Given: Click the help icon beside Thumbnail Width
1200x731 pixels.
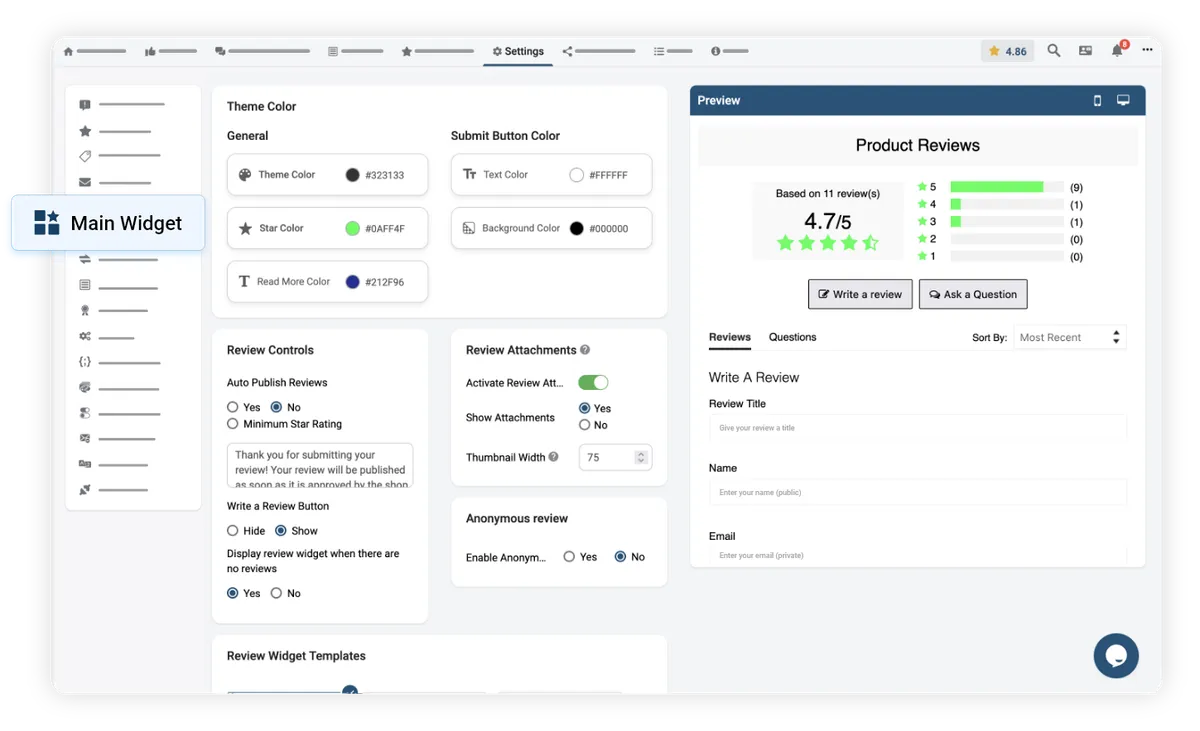Looking at the screenshot, I should (554, 457).
